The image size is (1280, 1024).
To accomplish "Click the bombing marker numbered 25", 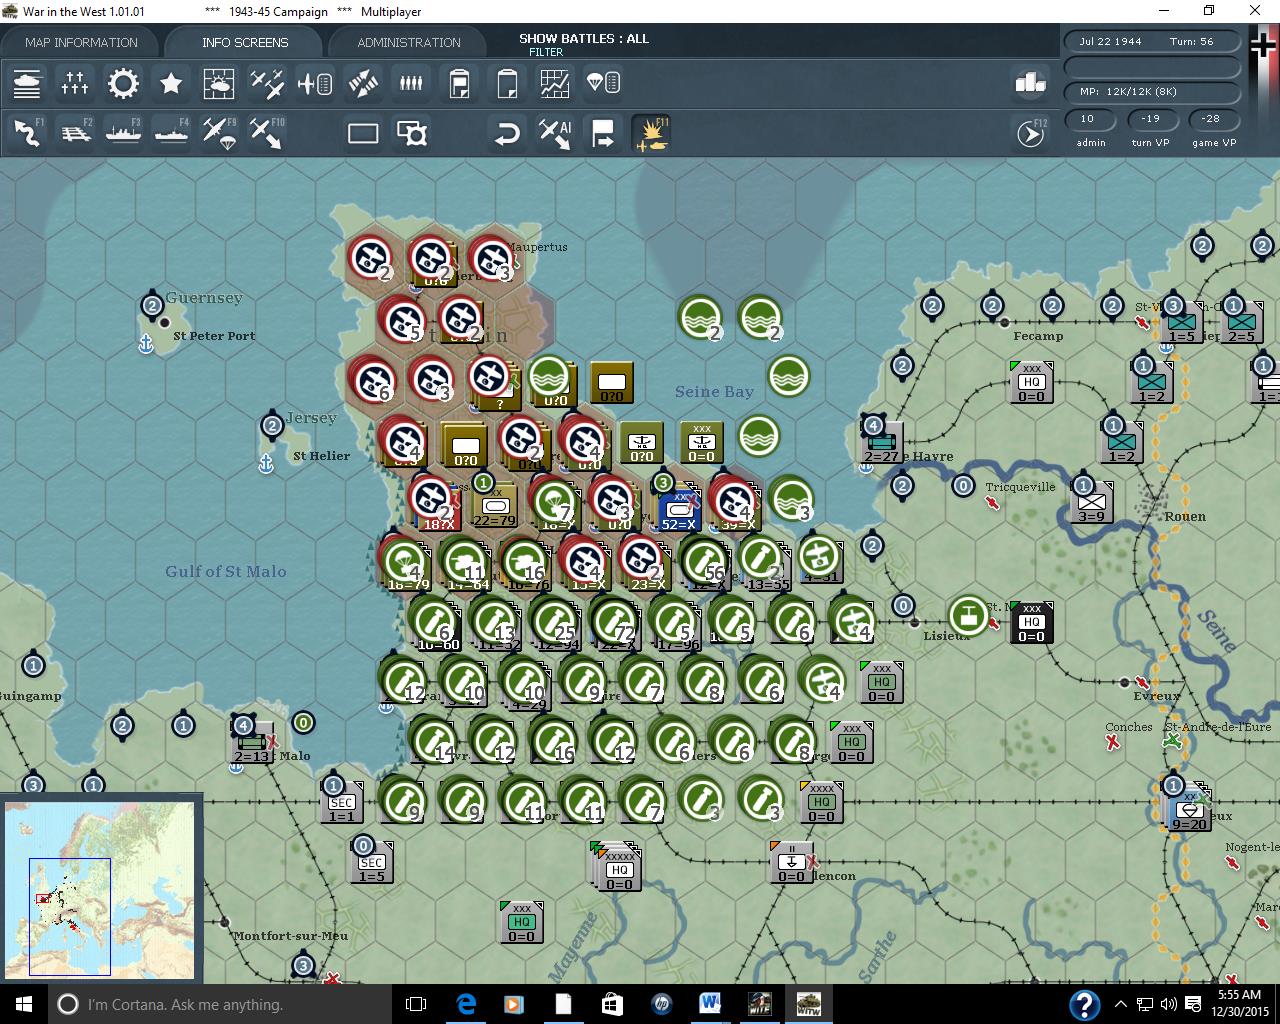I will coord(555,621).
